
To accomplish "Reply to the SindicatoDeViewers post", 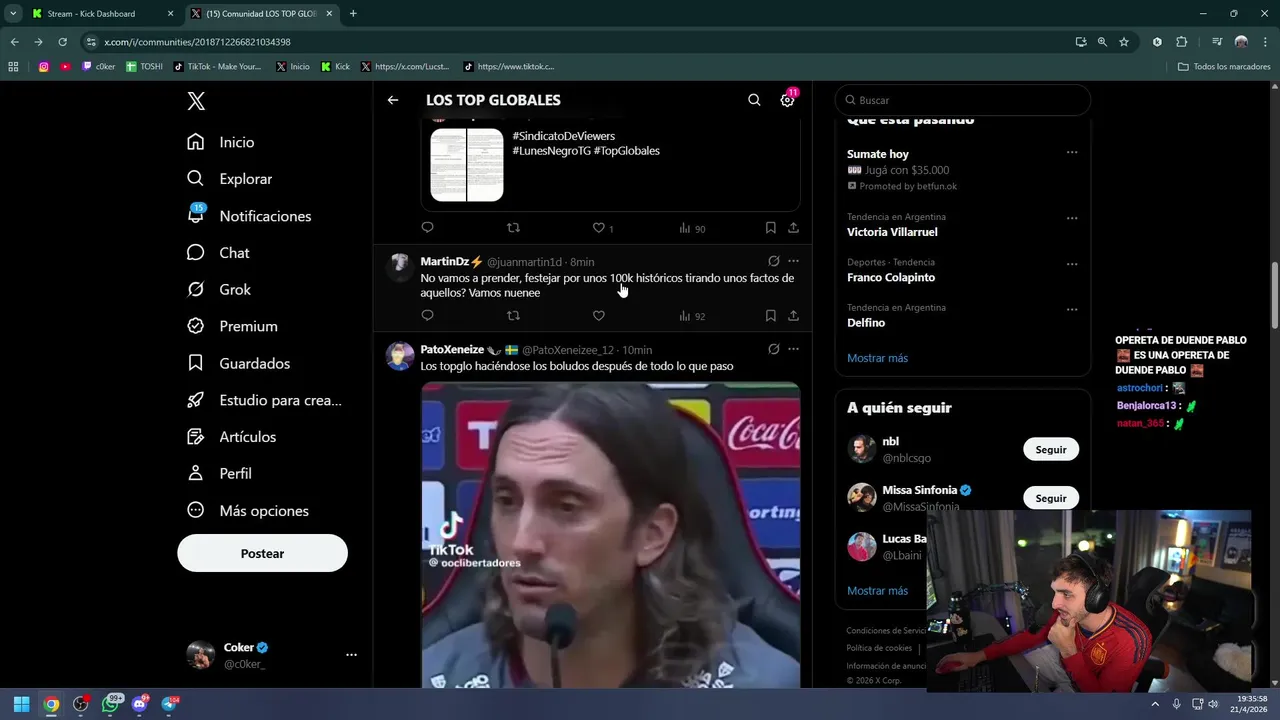I will point(427,228).
